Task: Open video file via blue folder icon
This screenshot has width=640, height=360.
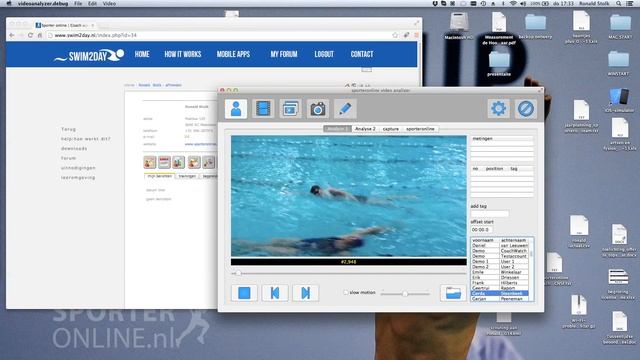Action: [453, 293]
